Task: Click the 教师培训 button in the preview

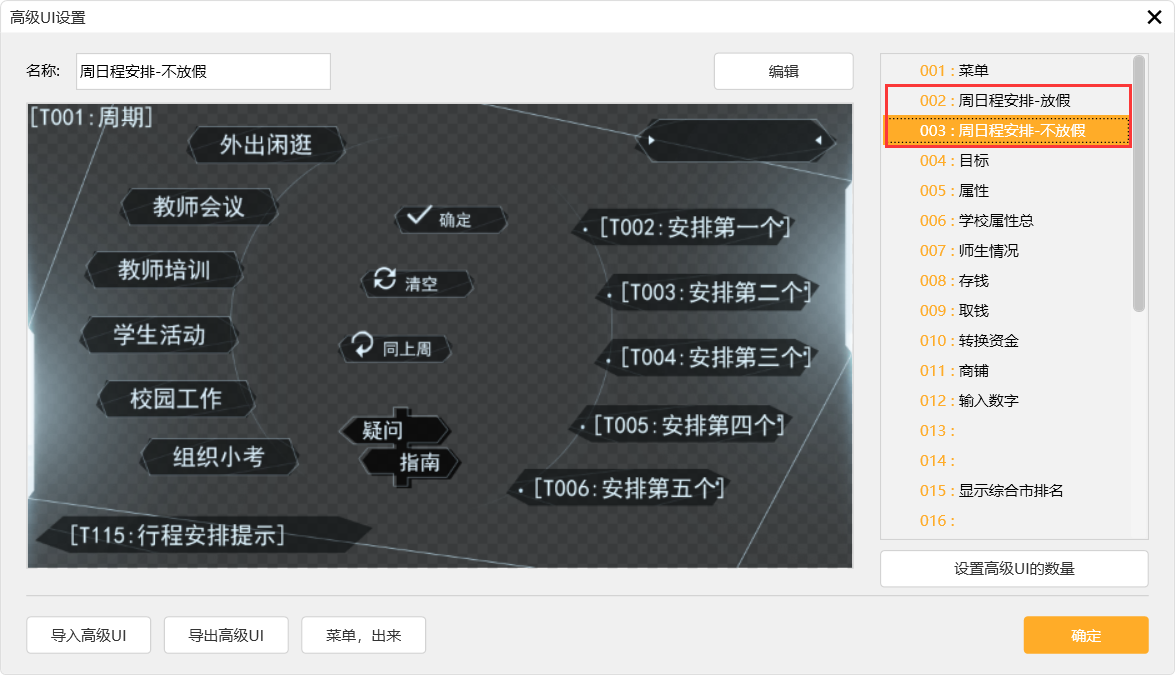Action: point(163,269)
